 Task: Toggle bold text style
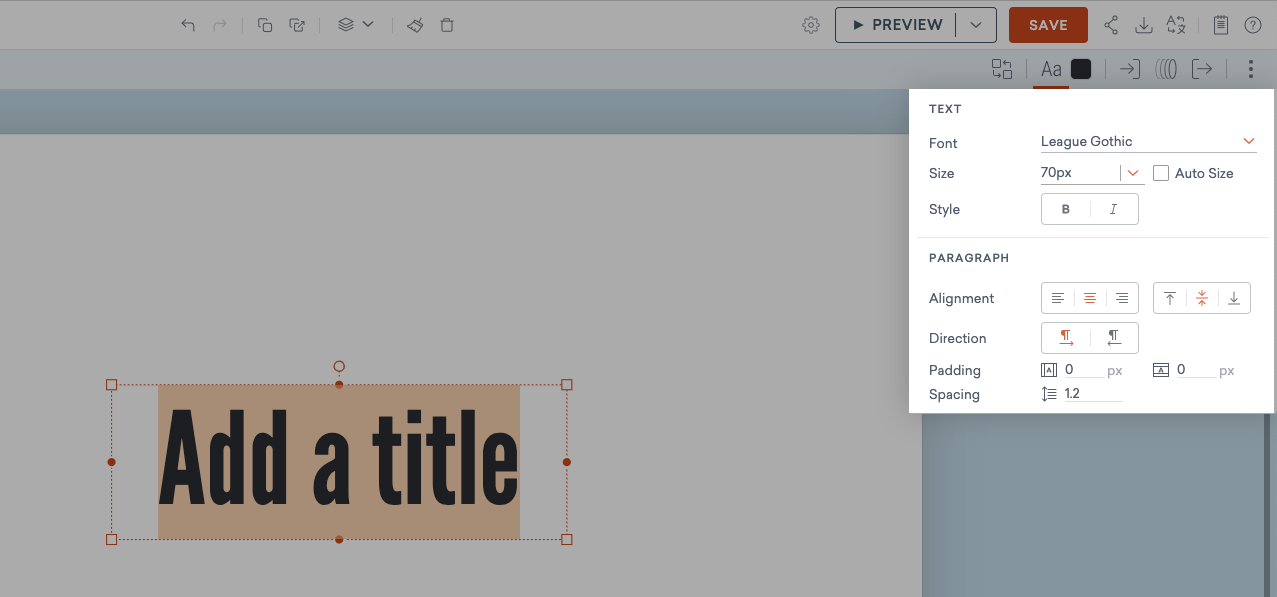[1065, 208]
